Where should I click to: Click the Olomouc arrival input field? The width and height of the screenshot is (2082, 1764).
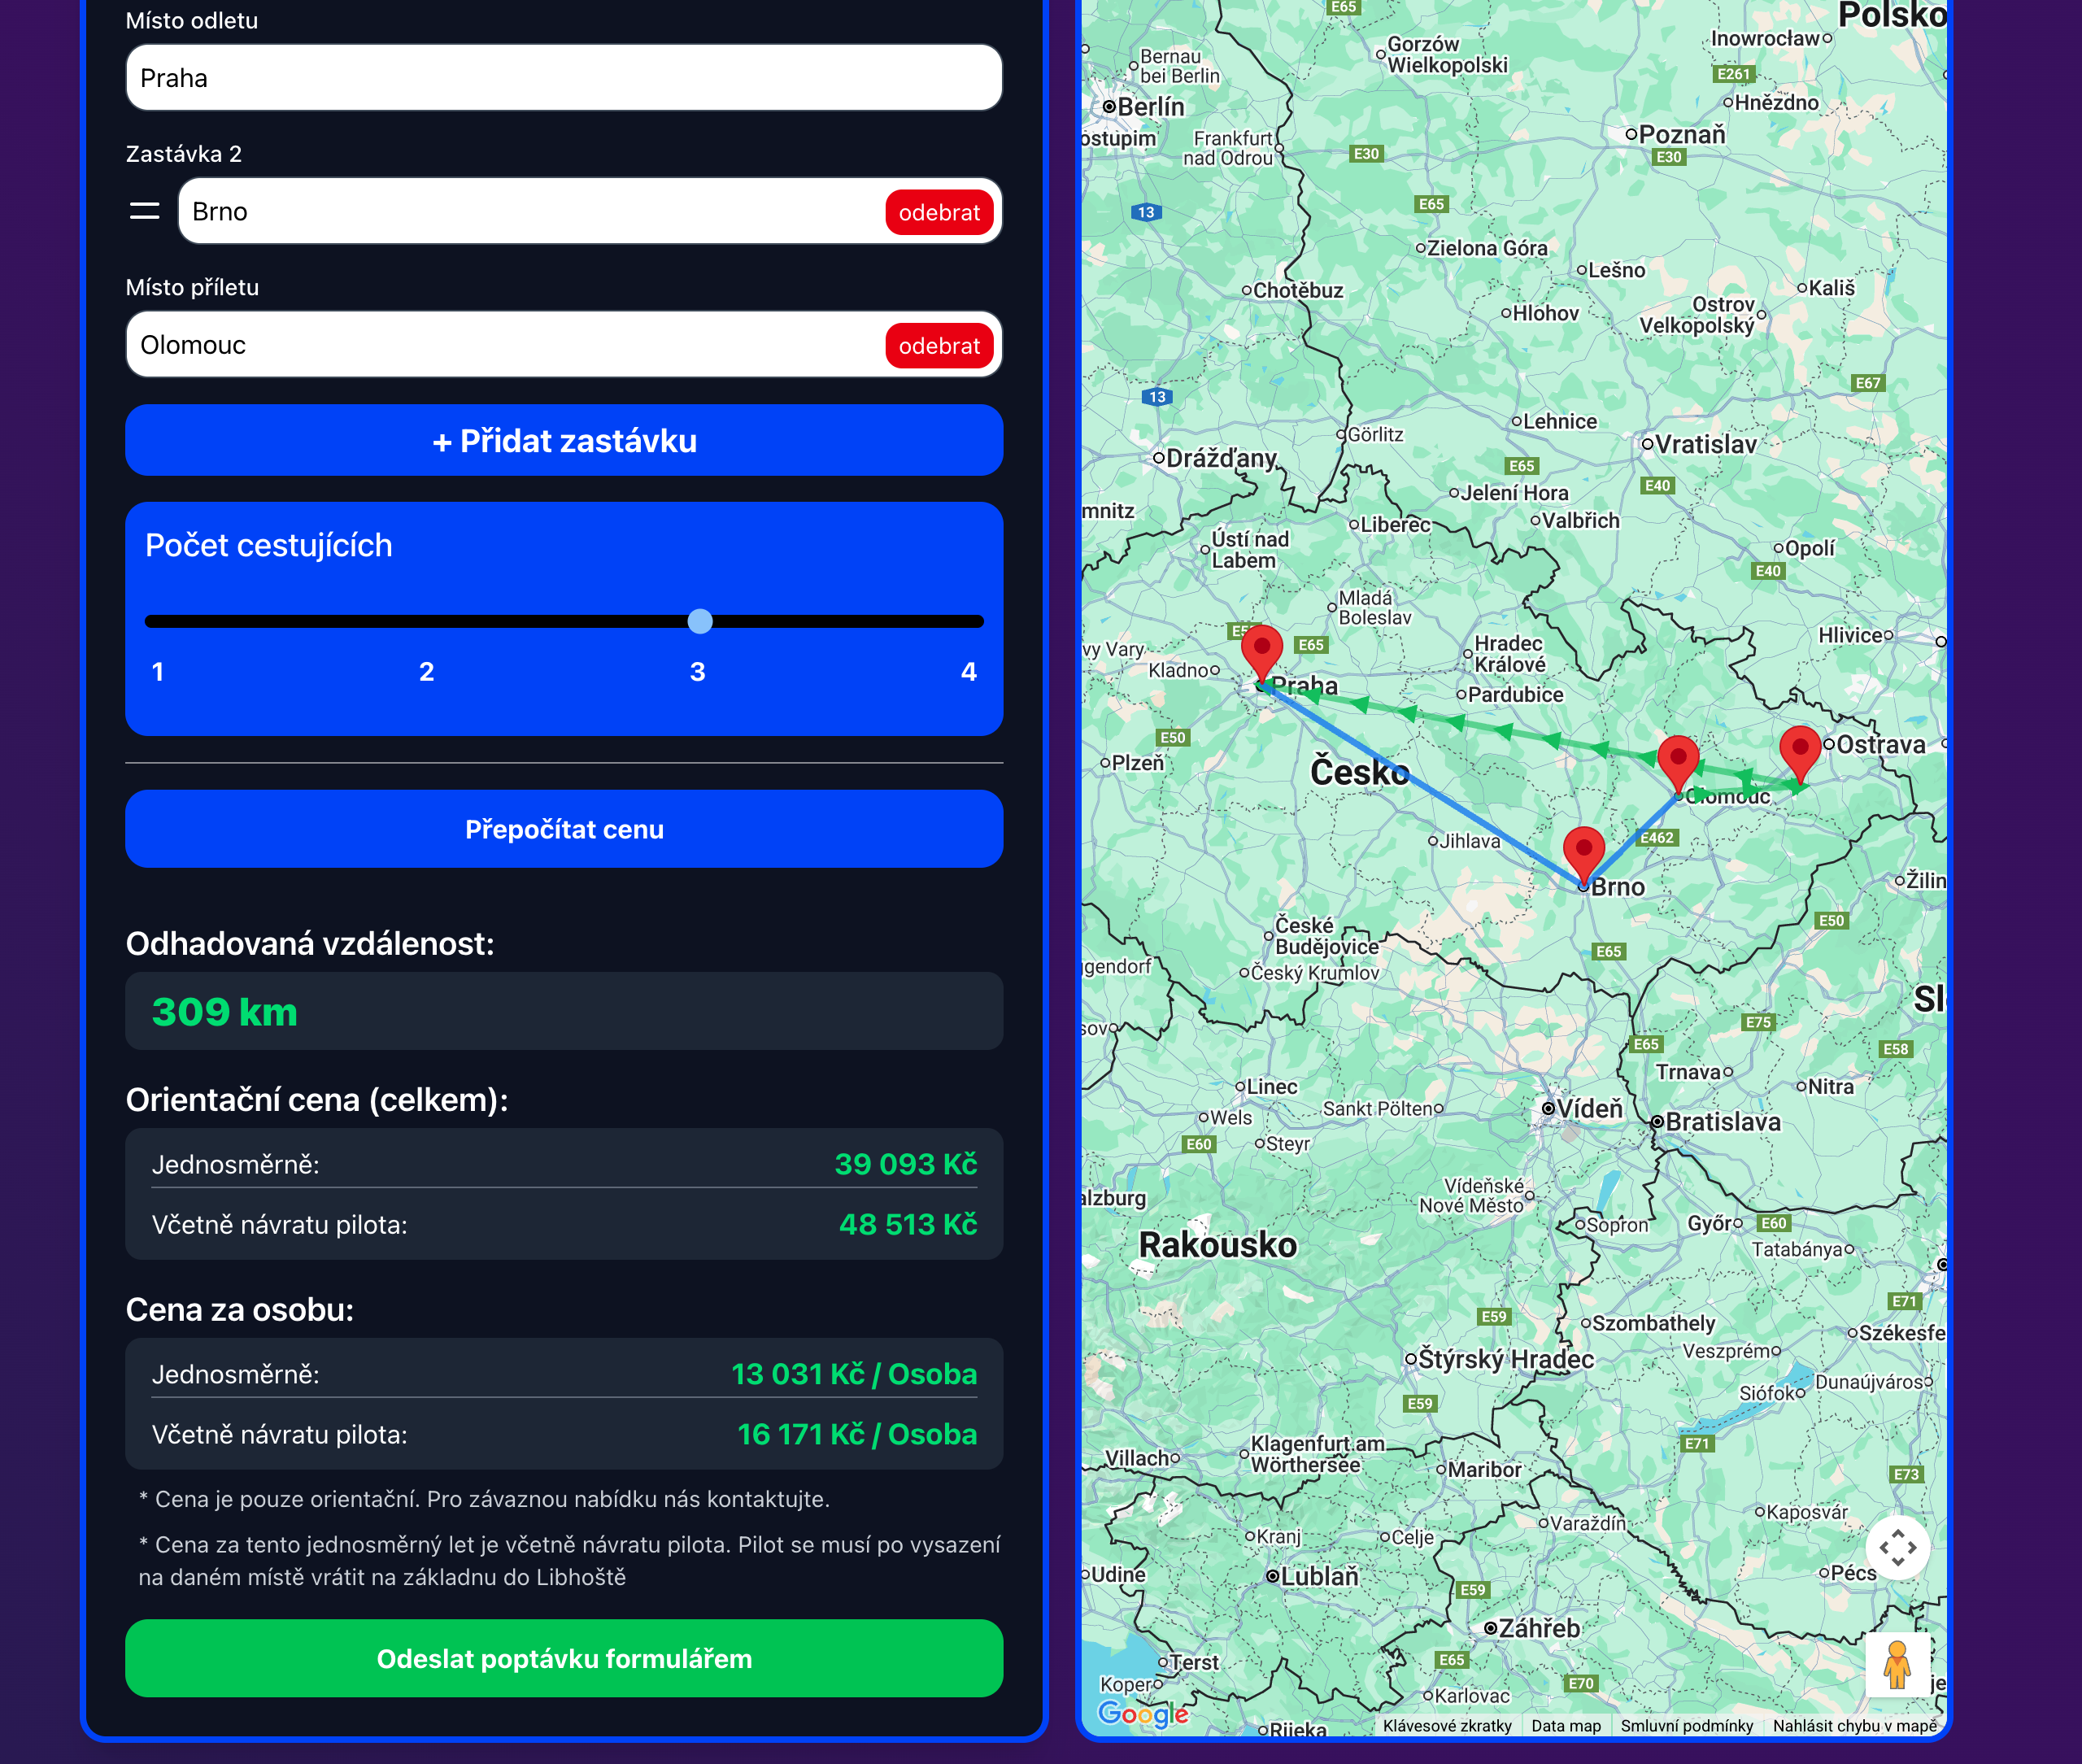(500, 345)
